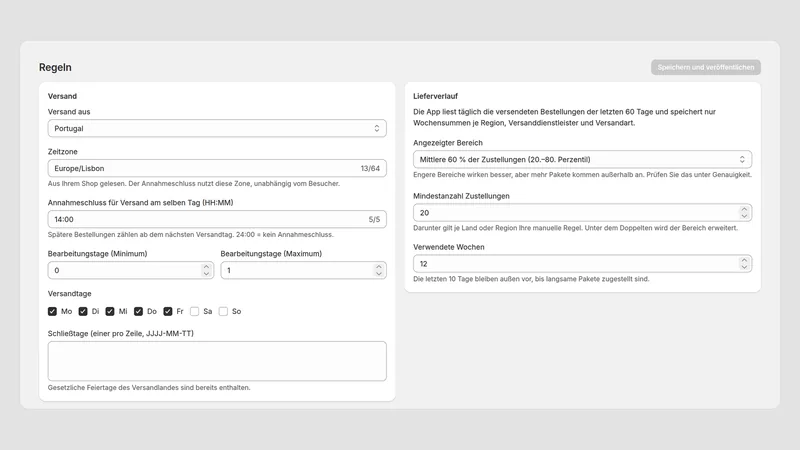Uncheck the Fr shipping day checkbox
This screenshot has height=450, width=800.
coord(168,311)
